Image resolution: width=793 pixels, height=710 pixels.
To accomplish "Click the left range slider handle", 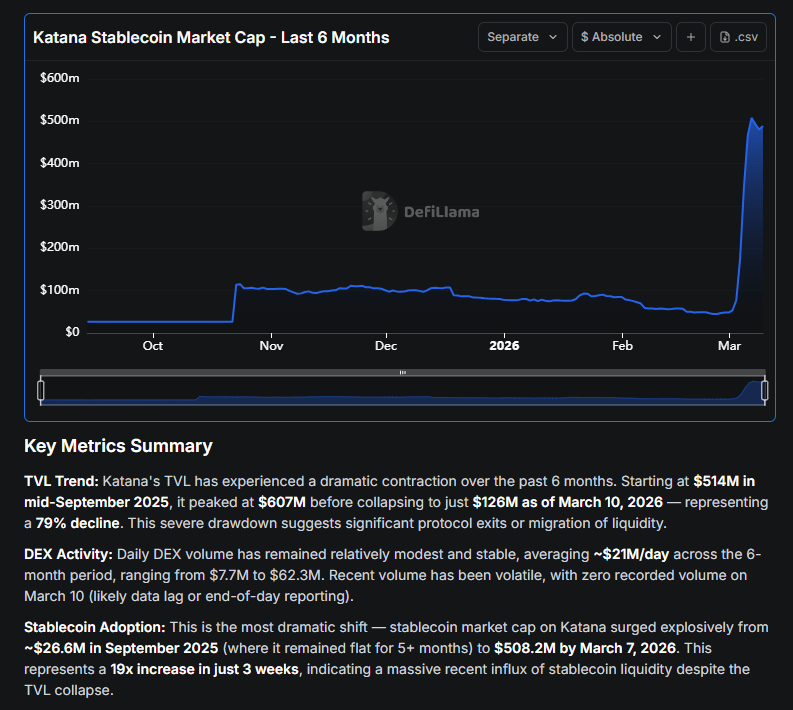I will [41, 390].
